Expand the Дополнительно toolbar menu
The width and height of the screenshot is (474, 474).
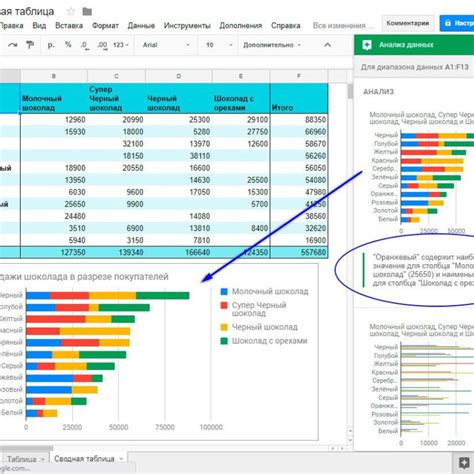(272, 45)
